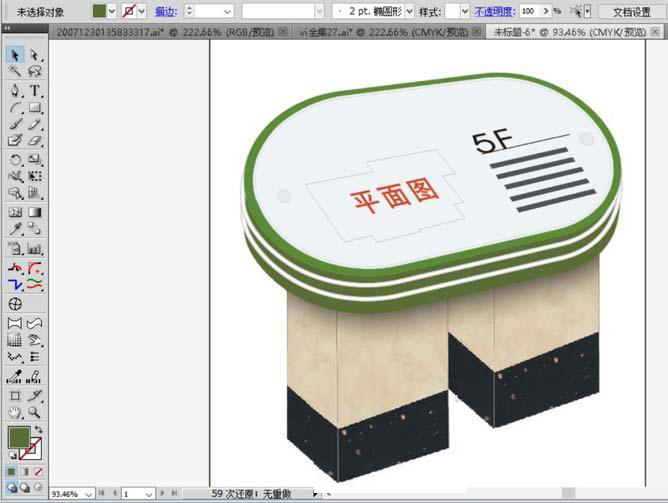Select the Hand pan tool
This screenshot has width=668, height=503.
(x=15, y=412)
